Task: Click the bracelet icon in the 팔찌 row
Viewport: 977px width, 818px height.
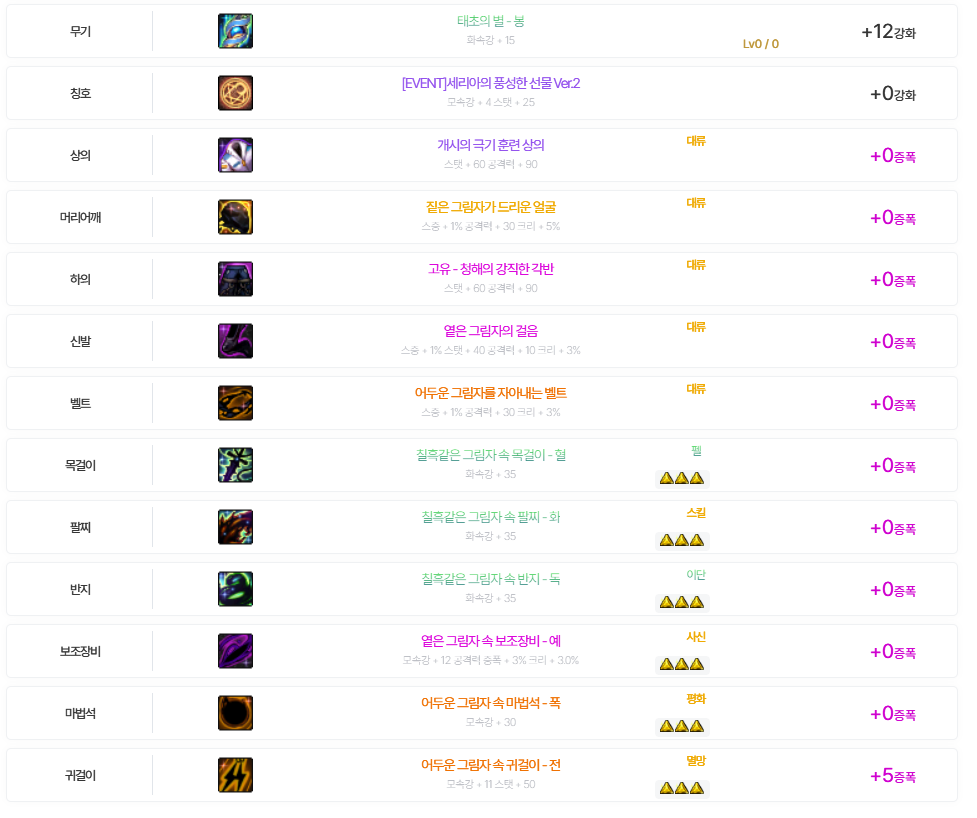Action: 235,527
